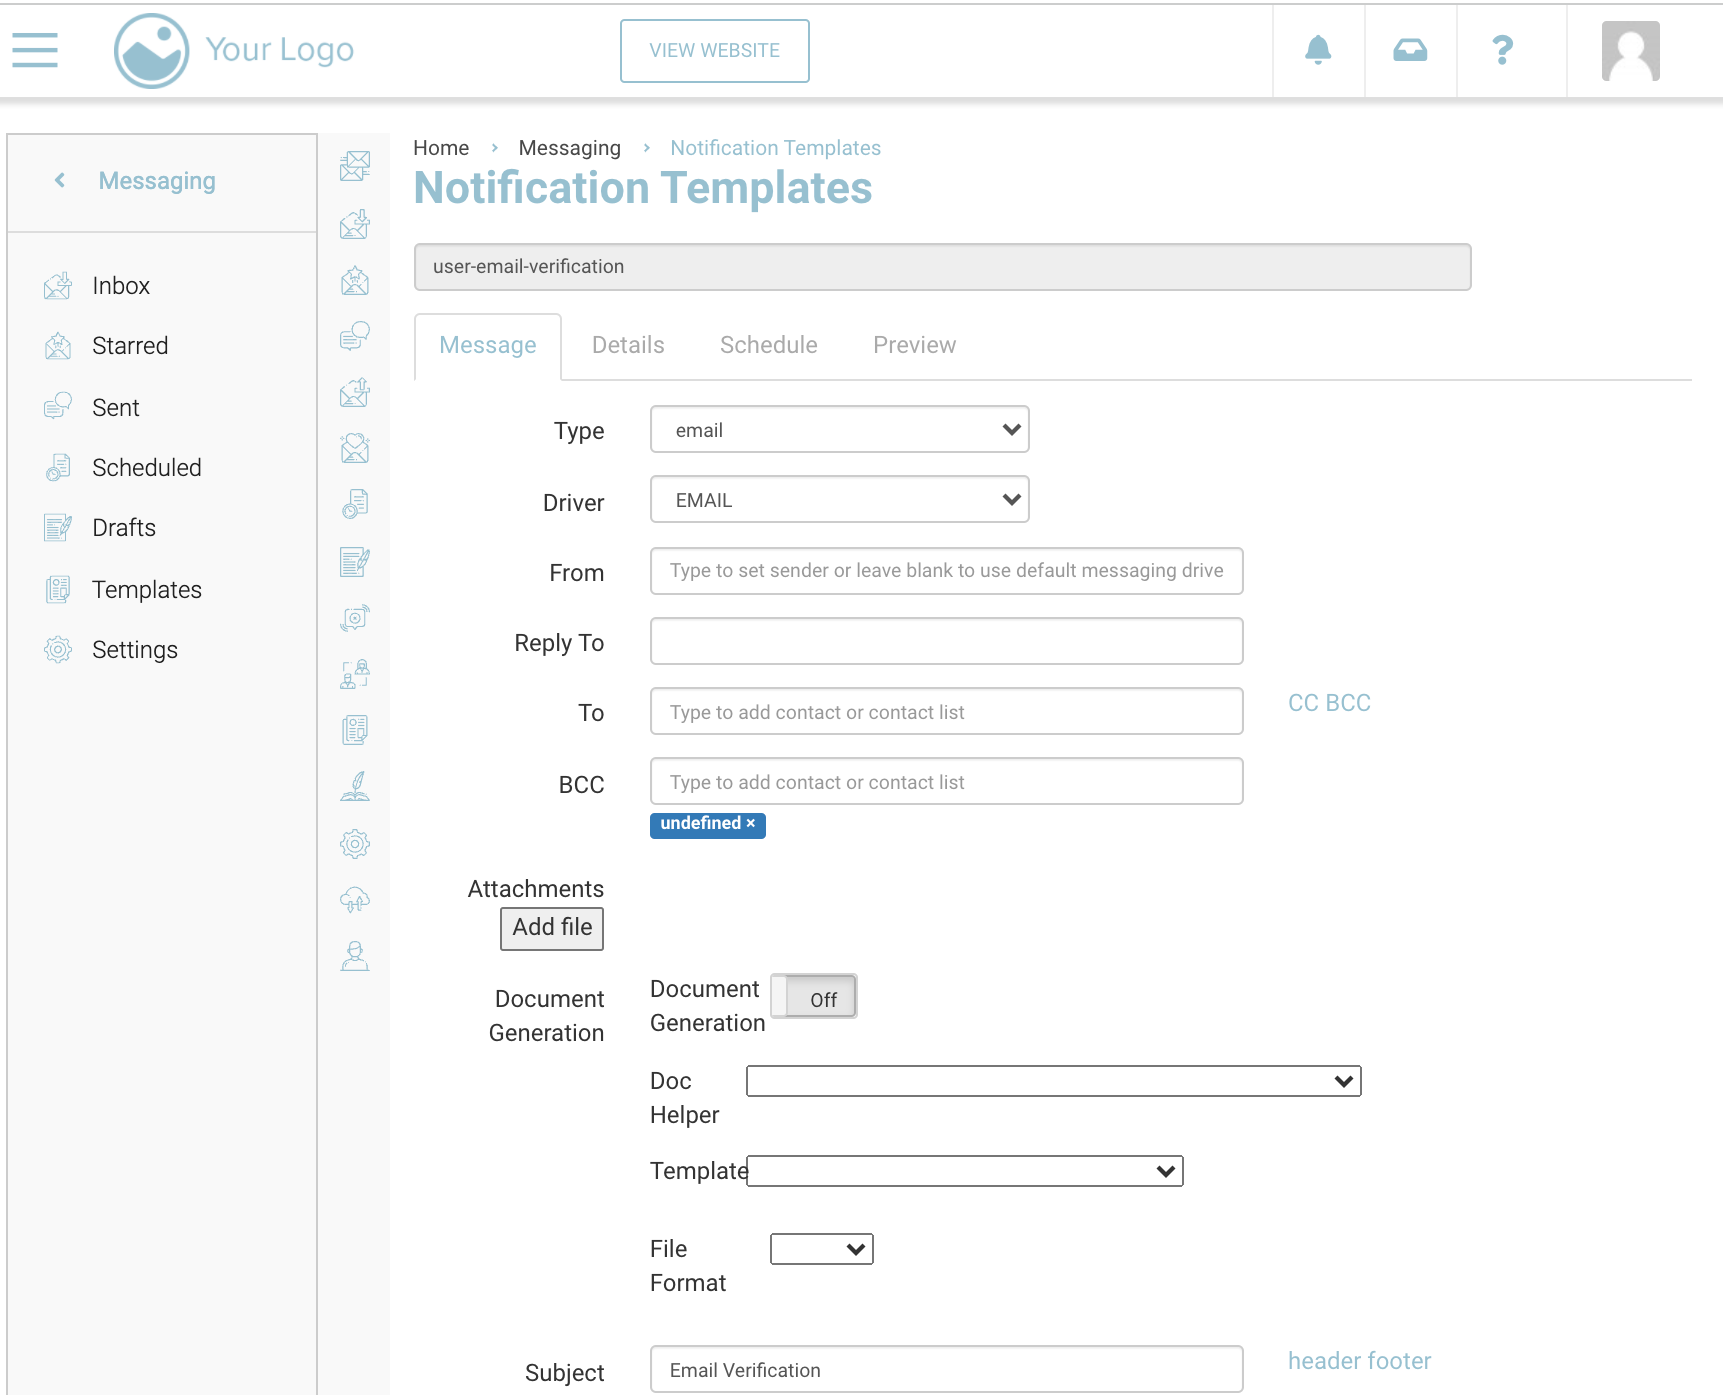Open Templates in the sidebar

point(147,590)
